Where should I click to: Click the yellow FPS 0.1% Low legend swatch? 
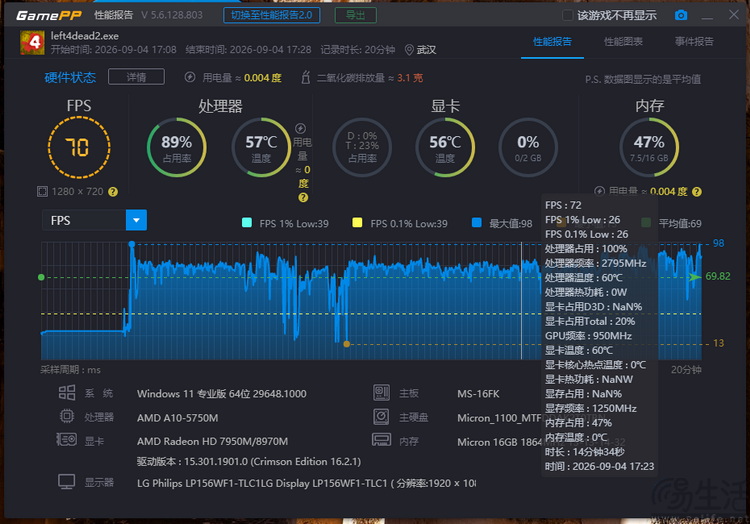[x=357, y=222]
